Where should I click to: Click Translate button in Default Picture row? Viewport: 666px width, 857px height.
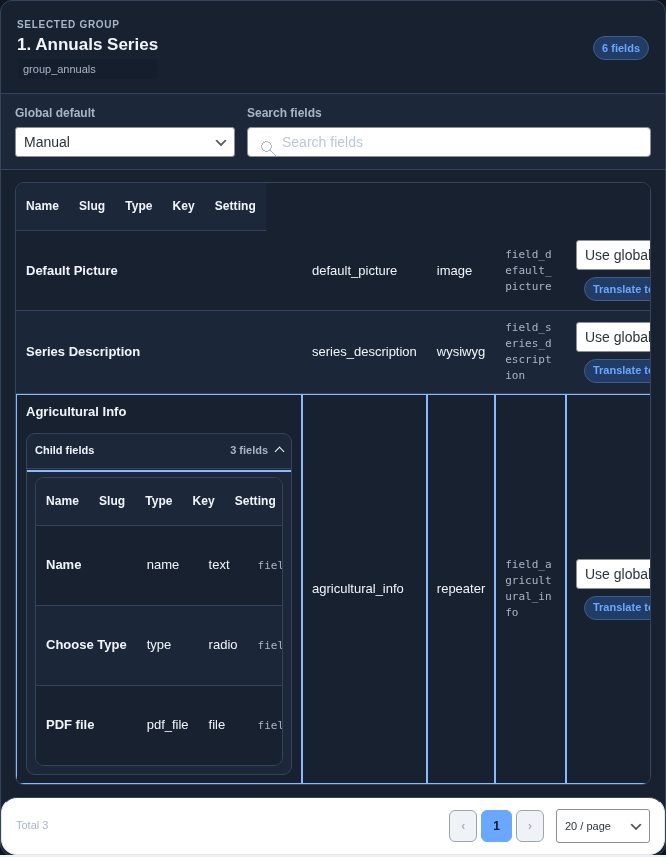pyautogui.click(x=617, y=289)
